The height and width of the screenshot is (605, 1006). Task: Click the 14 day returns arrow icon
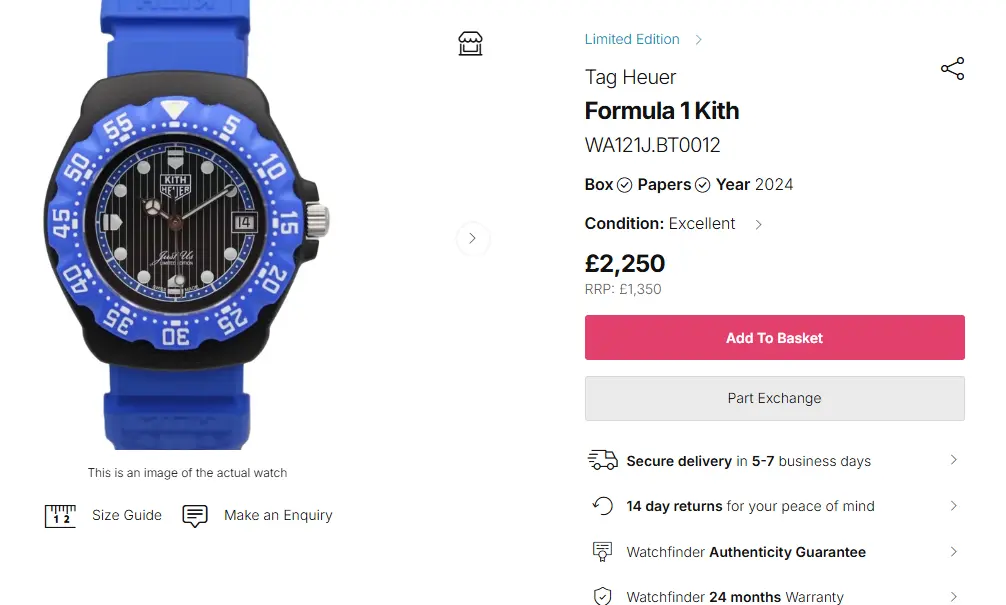(x=602, y=506)
